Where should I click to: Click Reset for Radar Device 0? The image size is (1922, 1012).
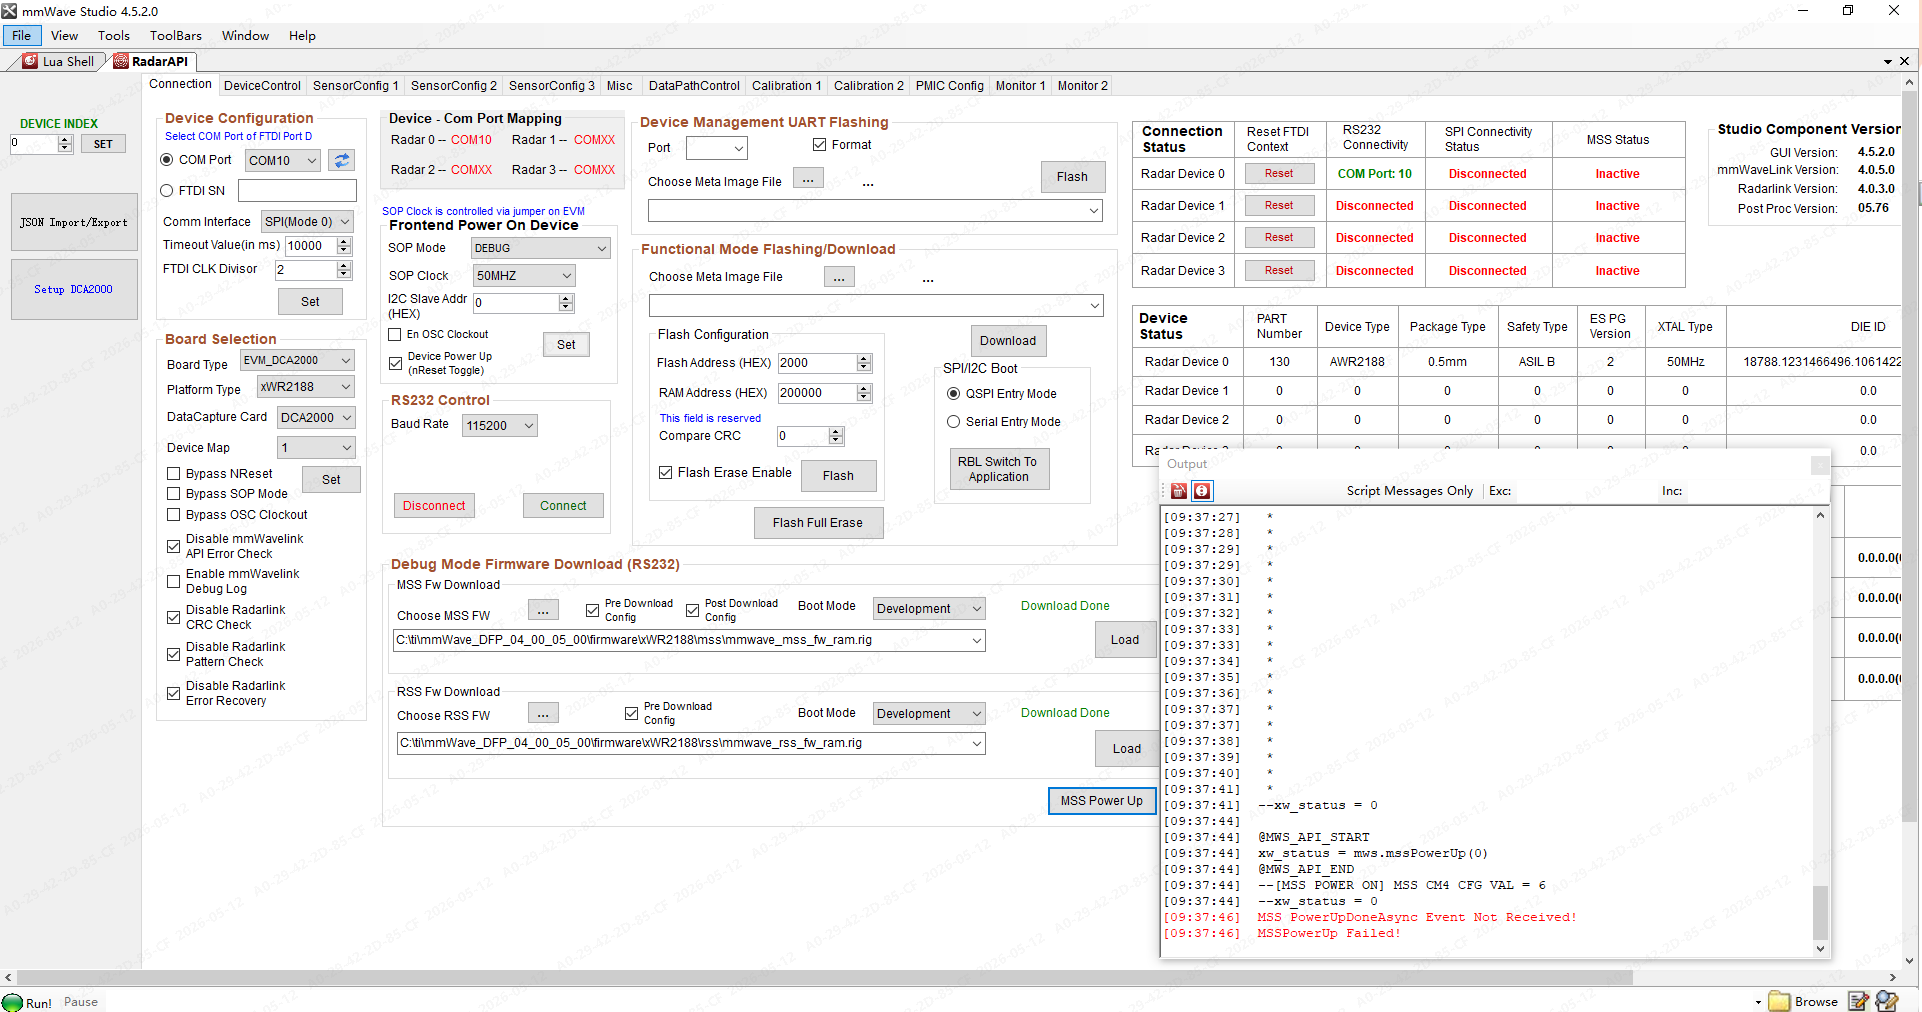pyautogui.click(x=1279, y=174)
